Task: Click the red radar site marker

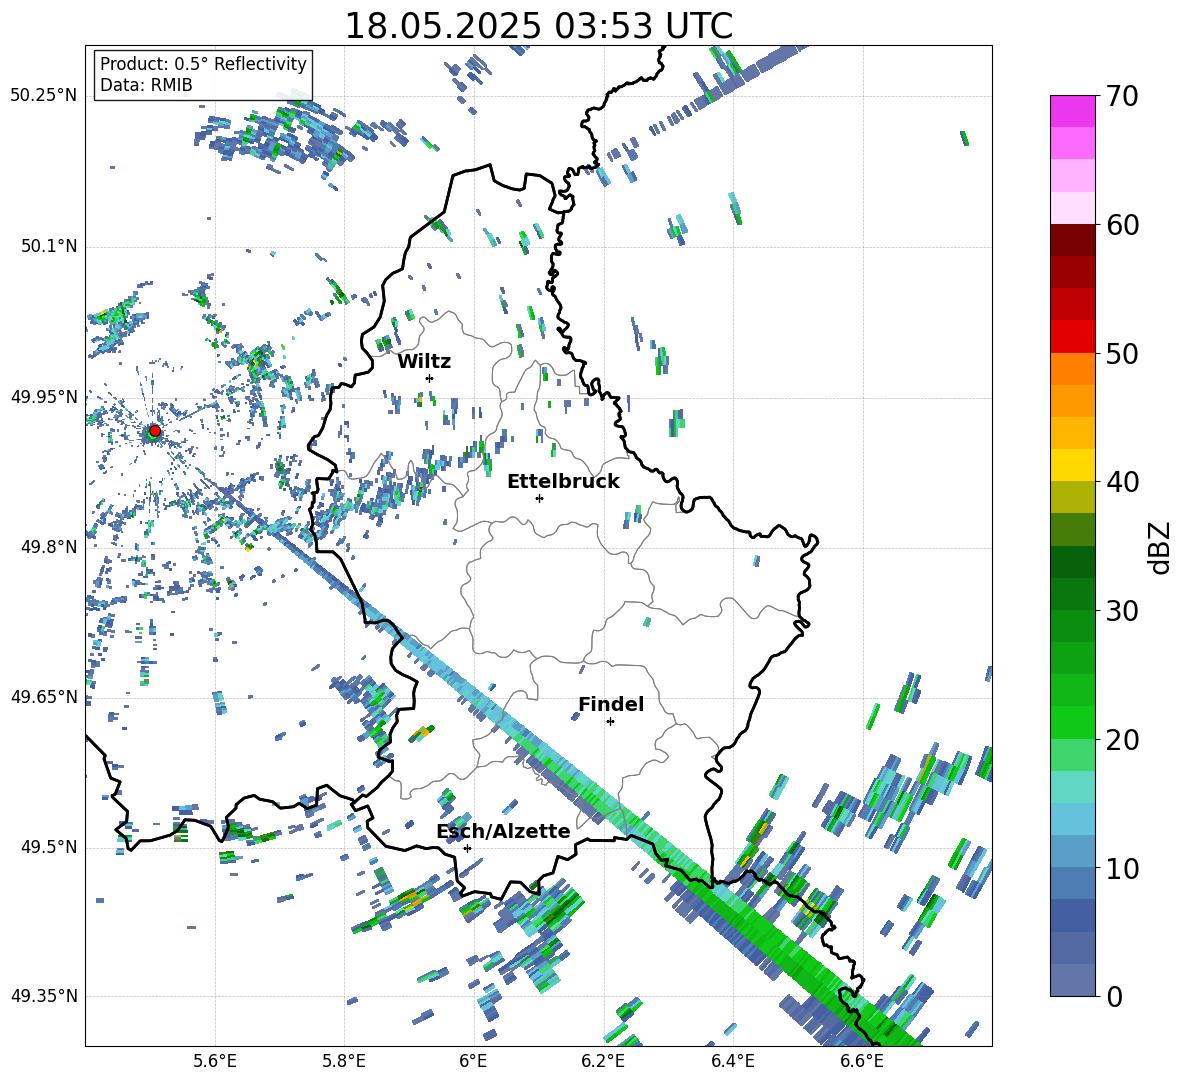Action: coord(155,431)
